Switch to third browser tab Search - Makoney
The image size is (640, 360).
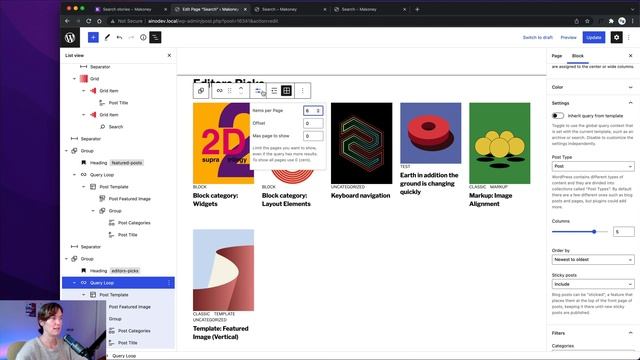(x=290, y=9)
